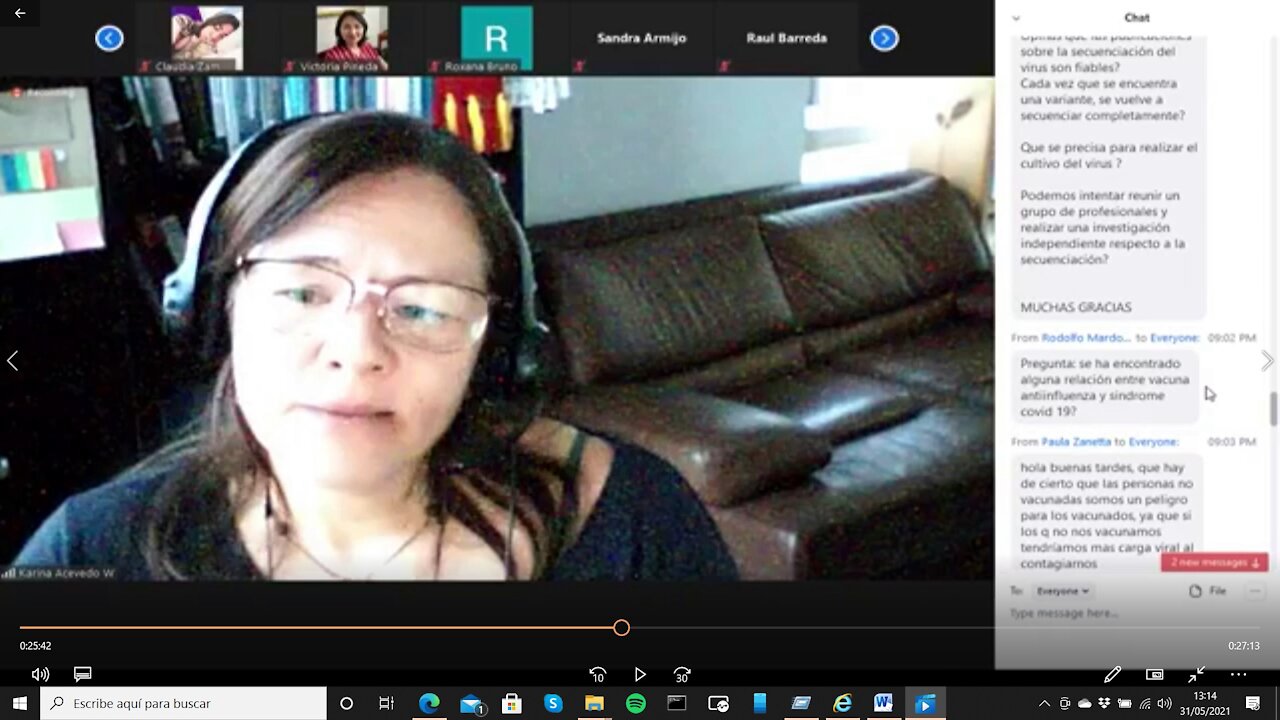Open the Windows notification center
This screenshot has height=720, width=1280.
point(1253,703)
